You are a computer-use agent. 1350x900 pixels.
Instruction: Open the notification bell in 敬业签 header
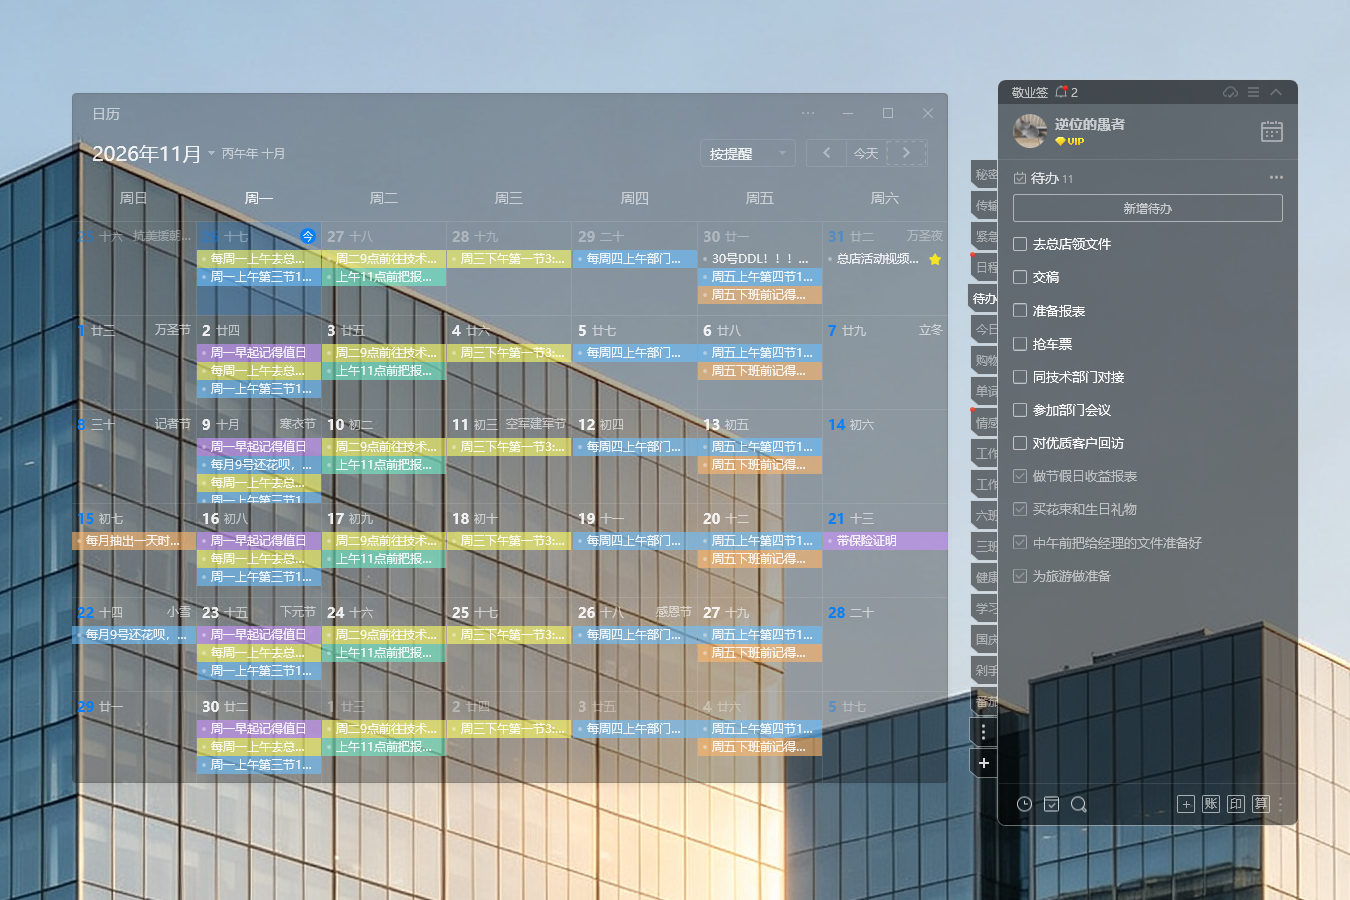pyautogui.click(x=1062, y=92)
